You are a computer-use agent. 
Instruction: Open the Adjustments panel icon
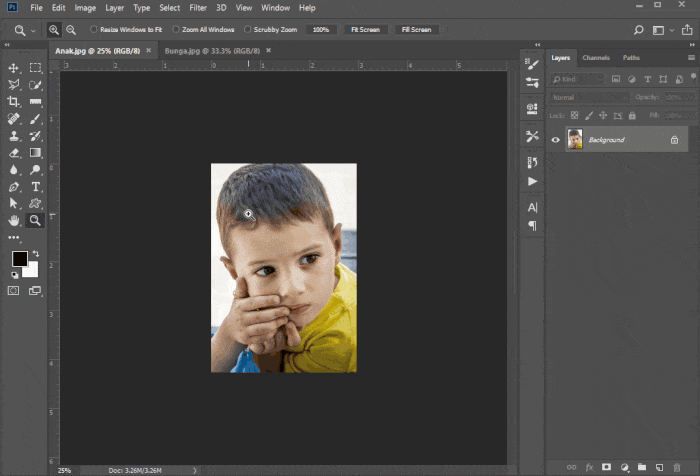[532, 82]
